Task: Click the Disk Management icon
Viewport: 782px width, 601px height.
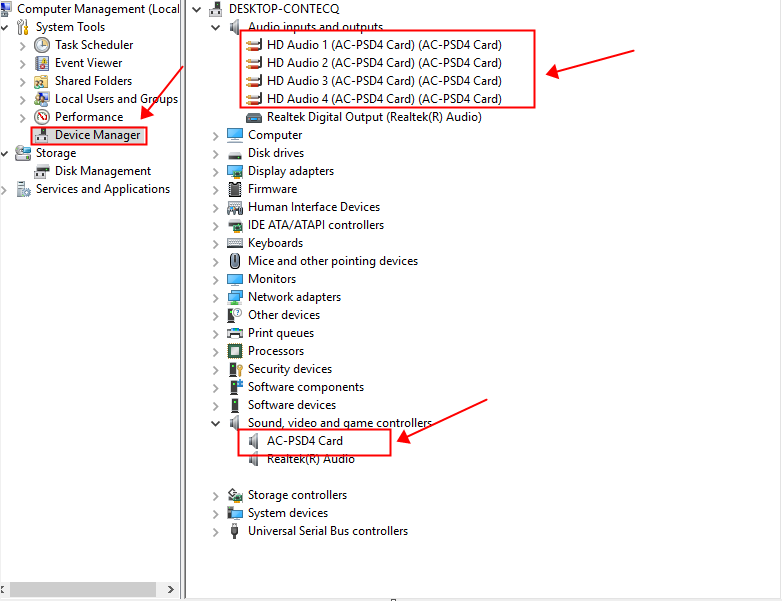Action: (41, 171)
